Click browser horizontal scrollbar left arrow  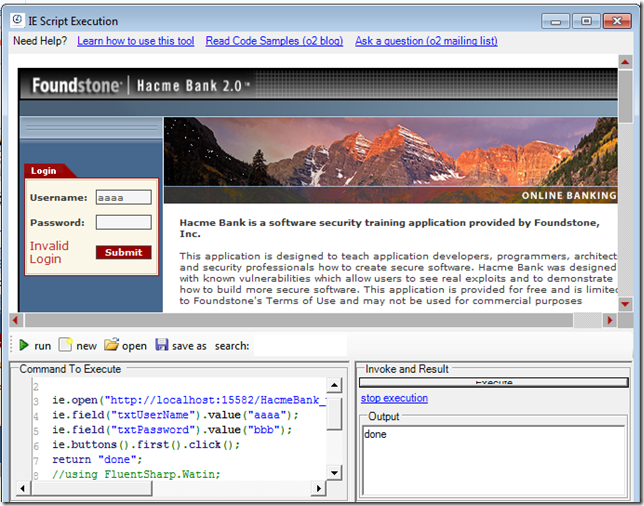tap(16, 320)
